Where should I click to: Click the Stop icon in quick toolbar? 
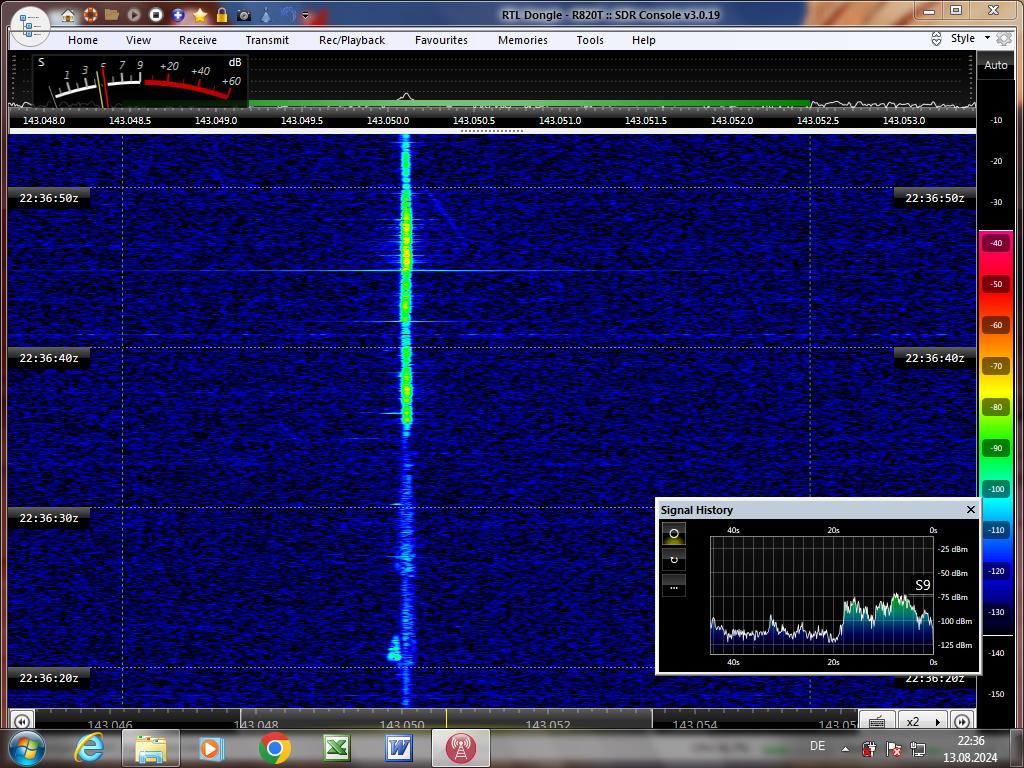point(155,14)
